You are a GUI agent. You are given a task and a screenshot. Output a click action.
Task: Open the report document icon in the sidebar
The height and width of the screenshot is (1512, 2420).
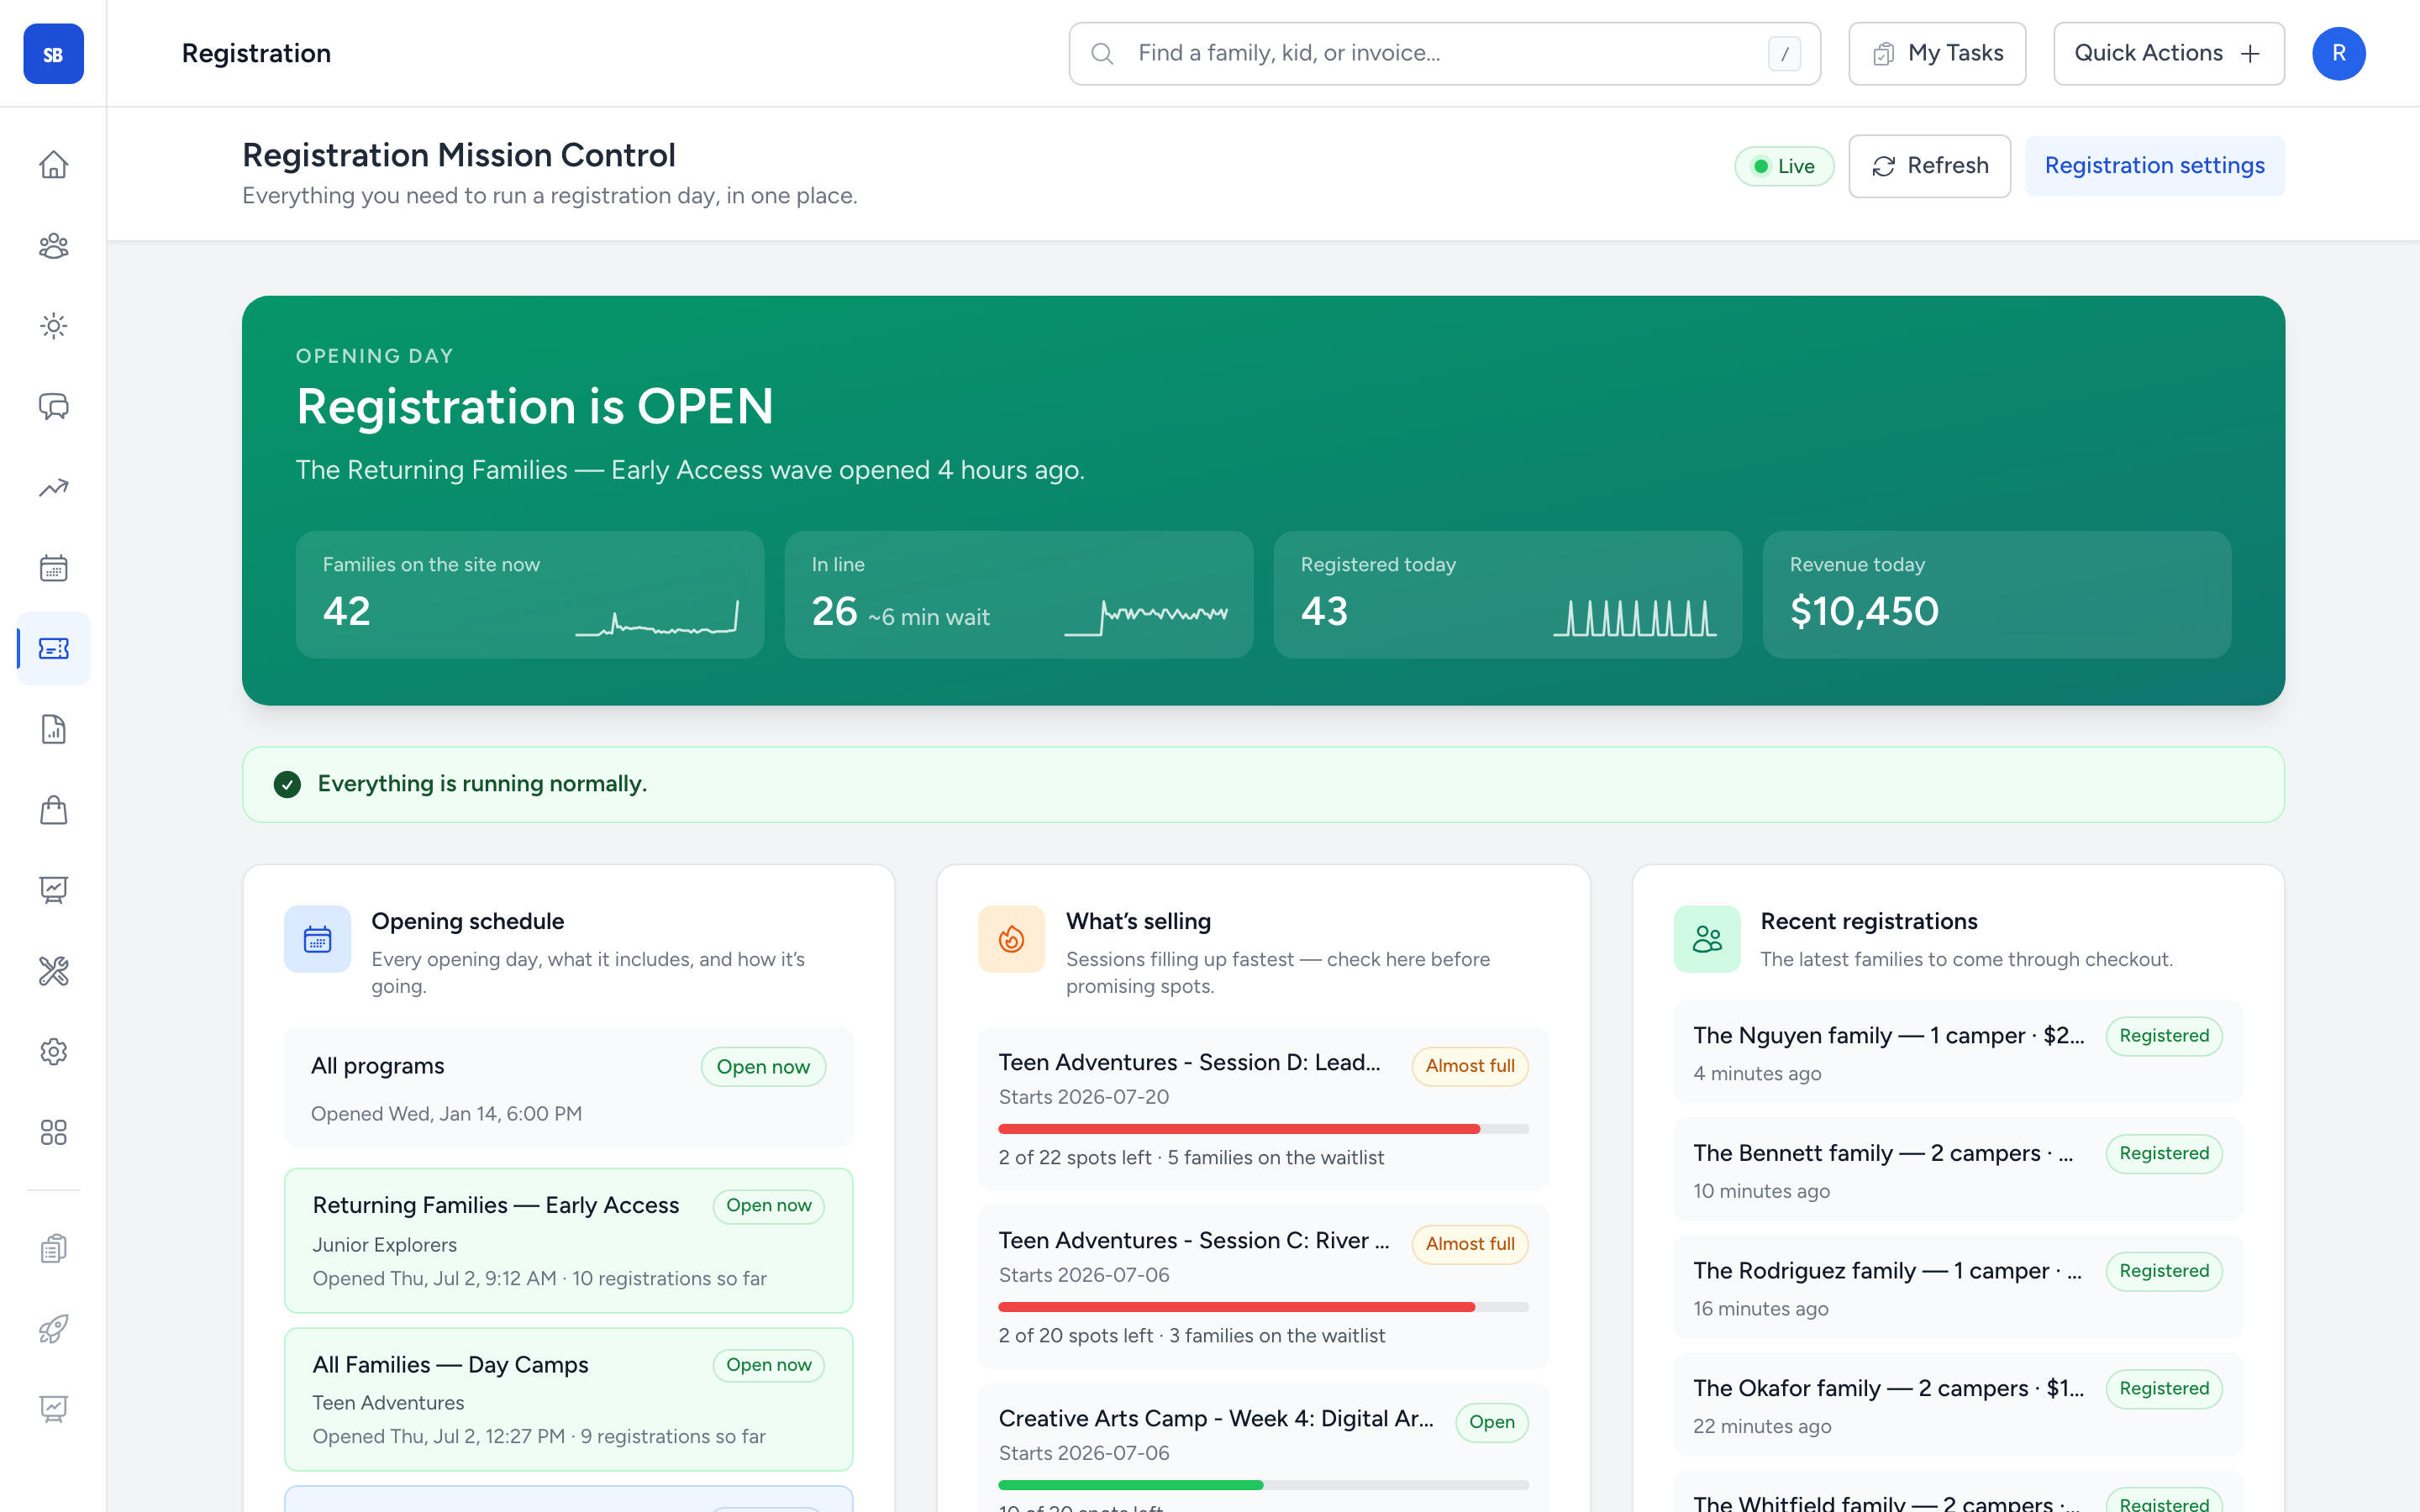(x=53, y=729)
